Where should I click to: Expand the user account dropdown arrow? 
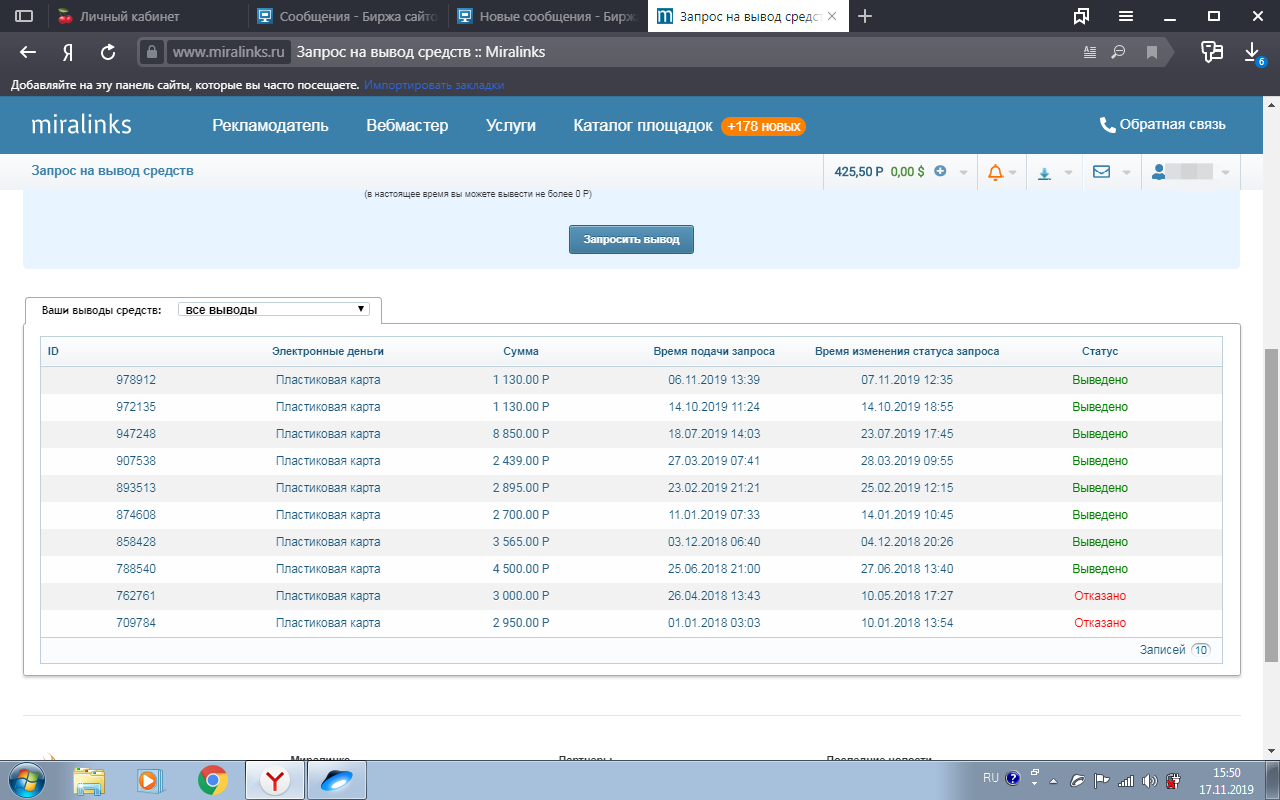point(1225,172)
